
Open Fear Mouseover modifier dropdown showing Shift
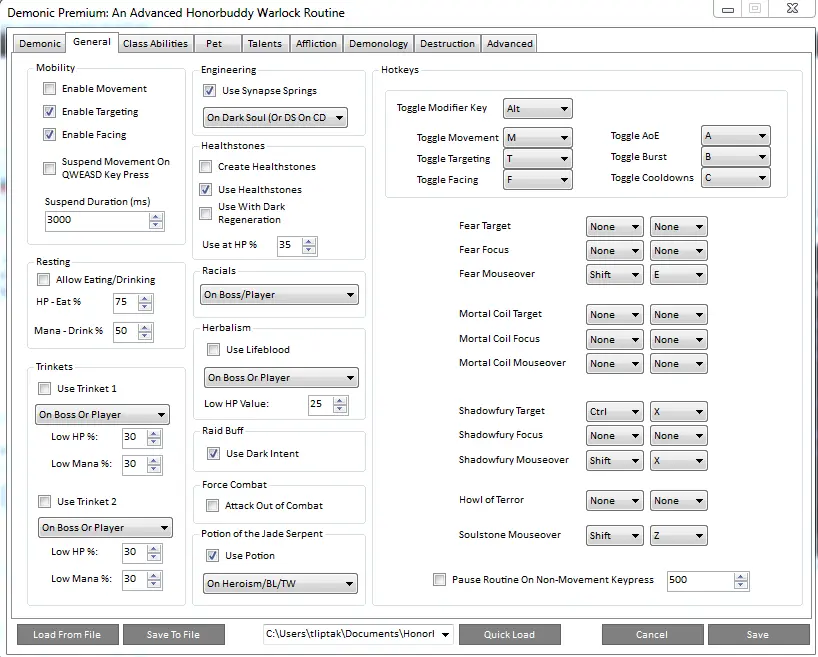(x=615, y=274)
